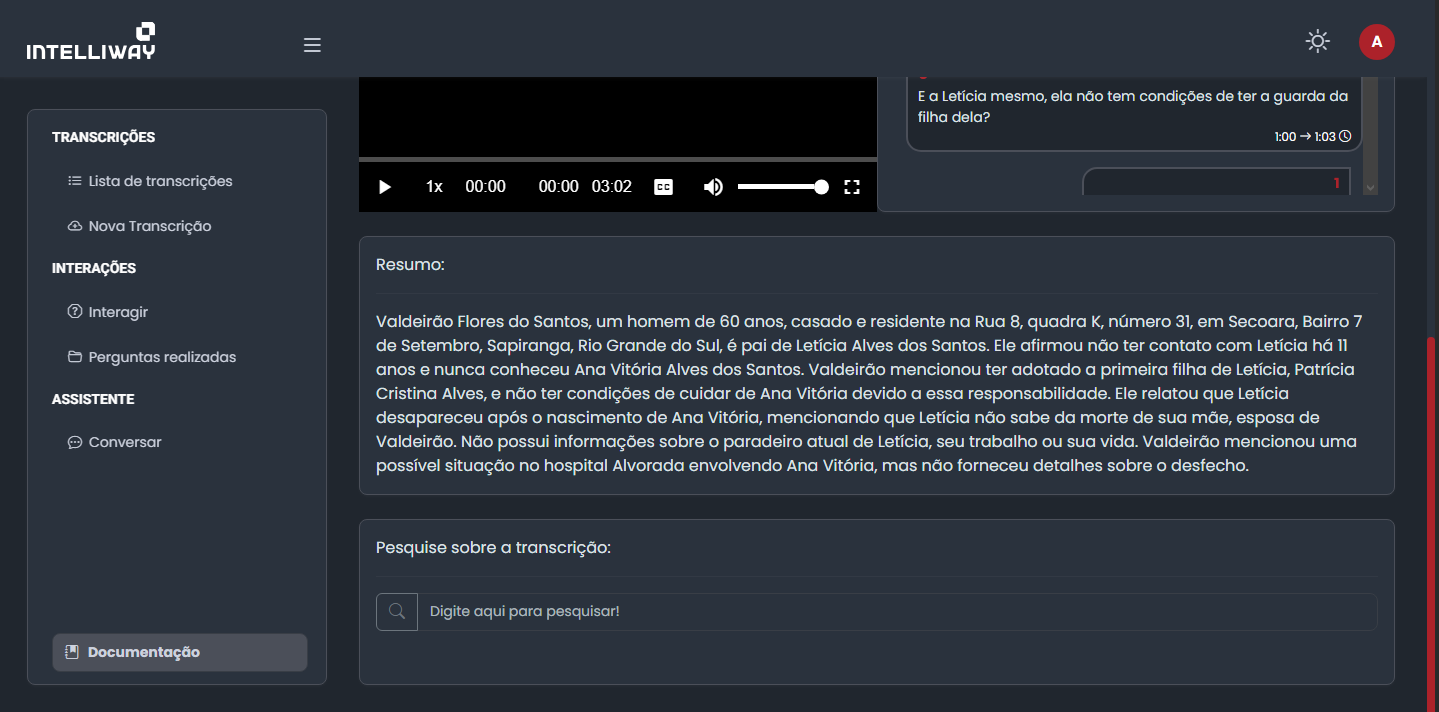Viewport: 1439px width, 712px height.
Task: Adjust the video volume slider
Action: (x=780, y=187)
